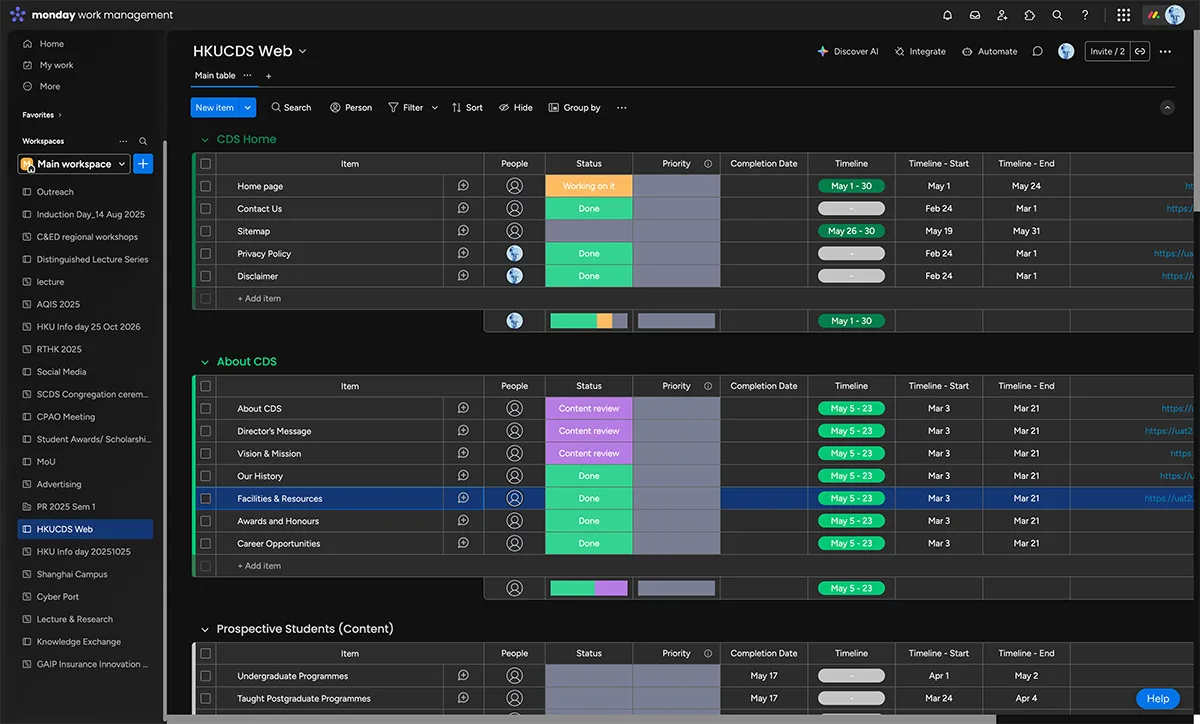Click Priority column info icon in CDS Home
1200x724 pixels.
(x=708, y=163)
